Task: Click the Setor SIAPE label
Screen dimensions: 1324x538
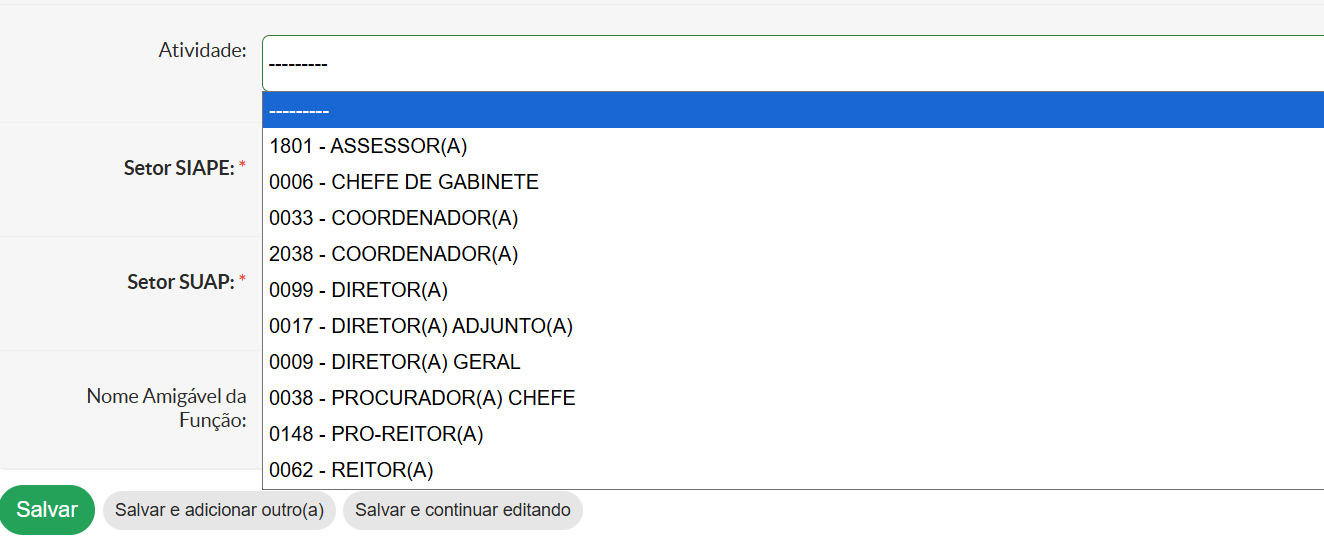Action: [179, 168]
